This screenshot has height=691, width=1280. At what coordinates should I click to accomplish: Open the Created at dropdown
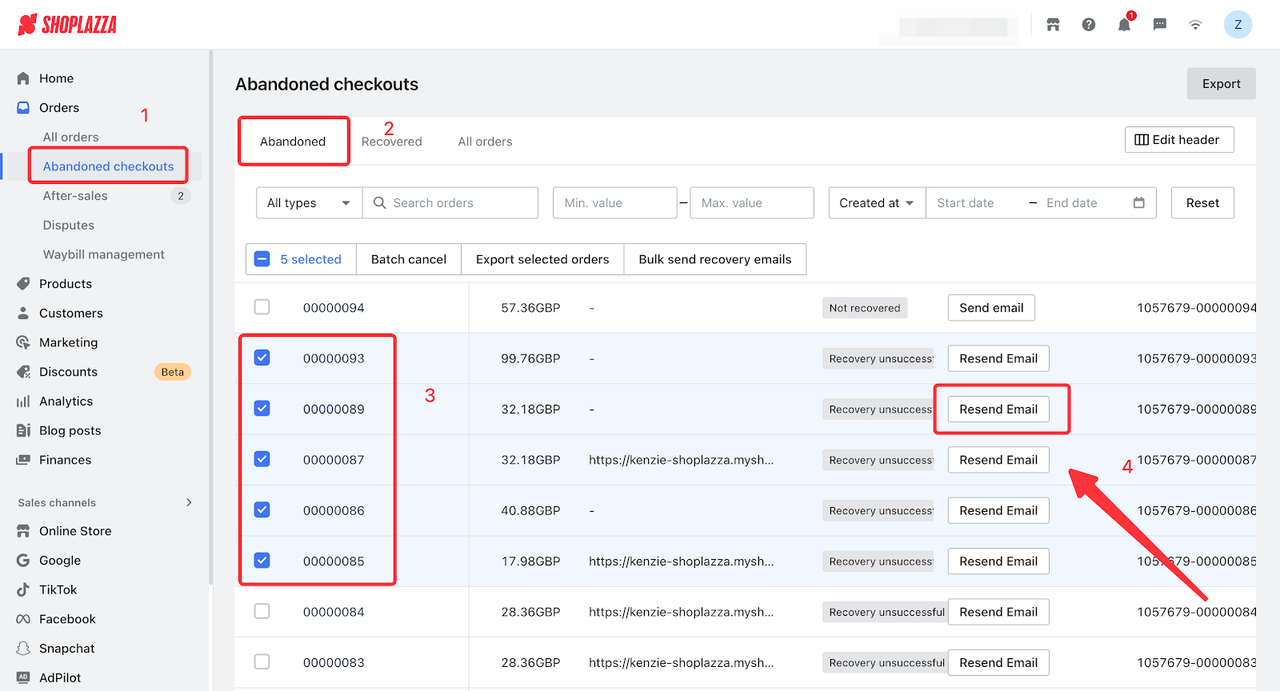tap(876, 203)
